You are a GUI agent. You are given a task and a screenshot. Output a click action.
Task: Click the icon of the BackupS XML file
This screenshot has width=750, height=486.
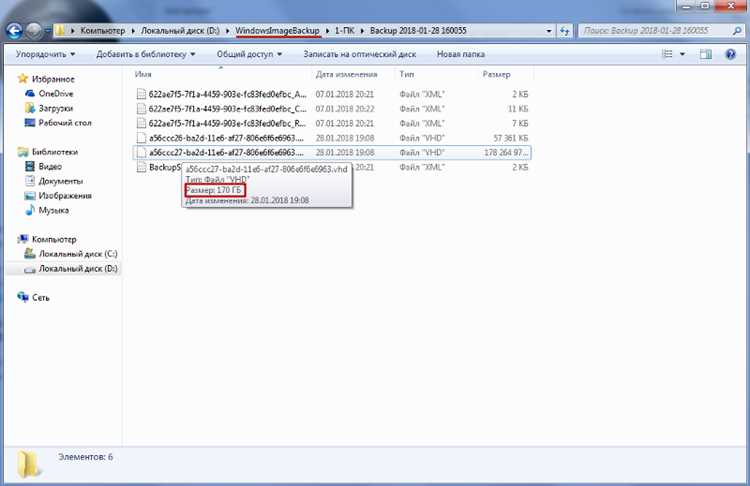pos(141,167)
